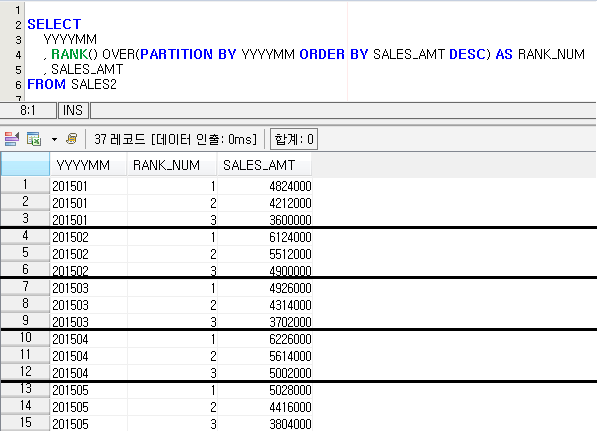597x431 pixels.
Task: Click line number 2 in editor gutter
Action: (18, 25)
